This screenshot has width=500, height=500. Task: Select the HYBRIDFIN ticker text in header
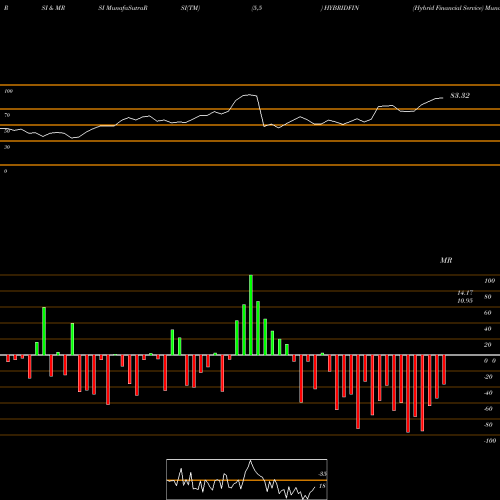click(342, 8)
